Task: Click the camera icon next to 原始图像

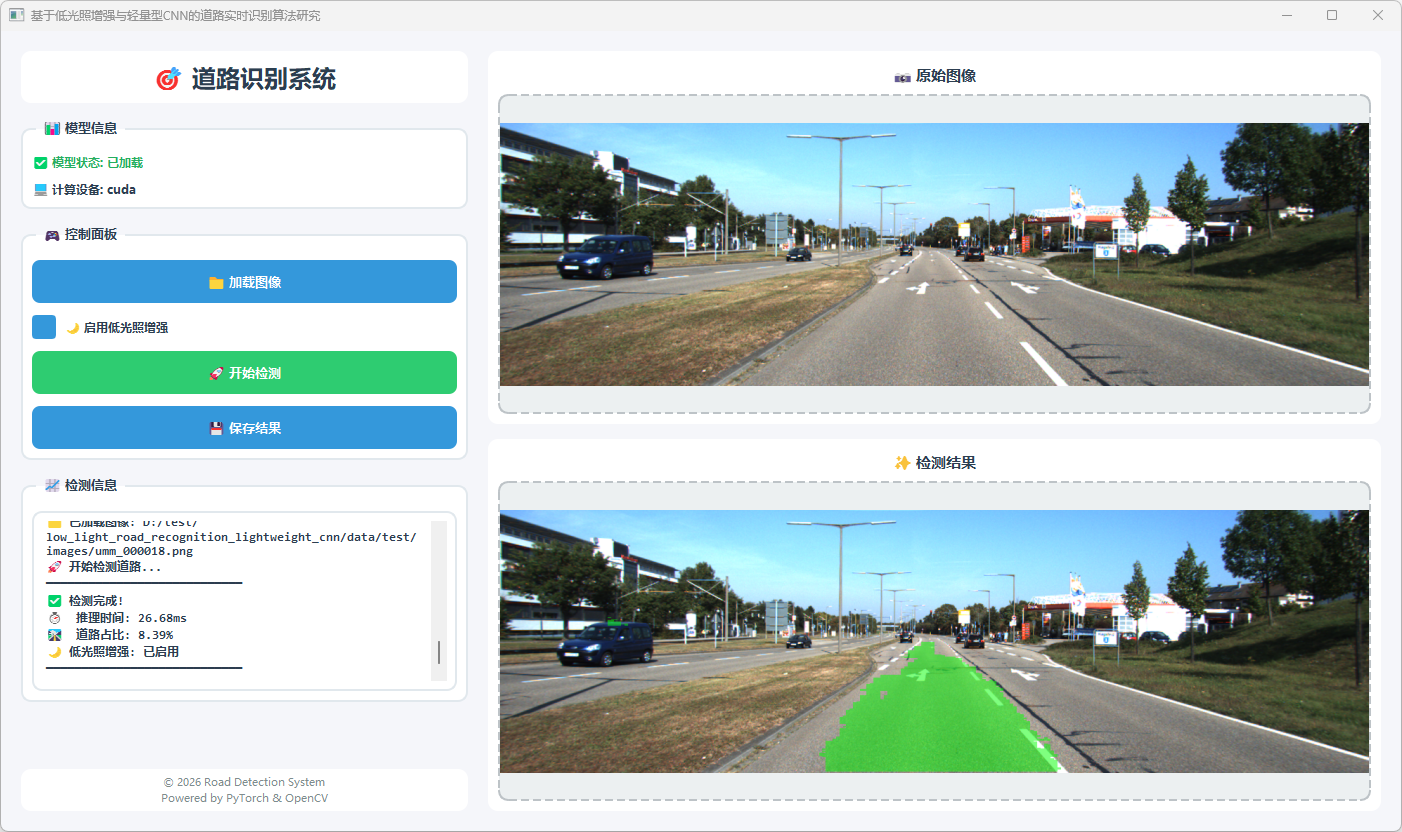Action: click(902, 77)
